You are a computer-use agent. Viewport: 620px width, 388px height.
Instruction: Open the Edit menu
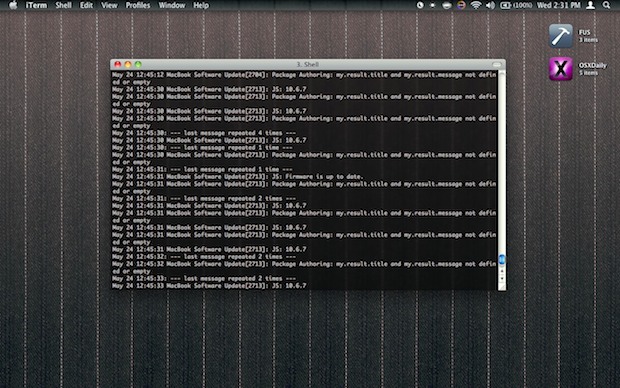click(86, 5)
